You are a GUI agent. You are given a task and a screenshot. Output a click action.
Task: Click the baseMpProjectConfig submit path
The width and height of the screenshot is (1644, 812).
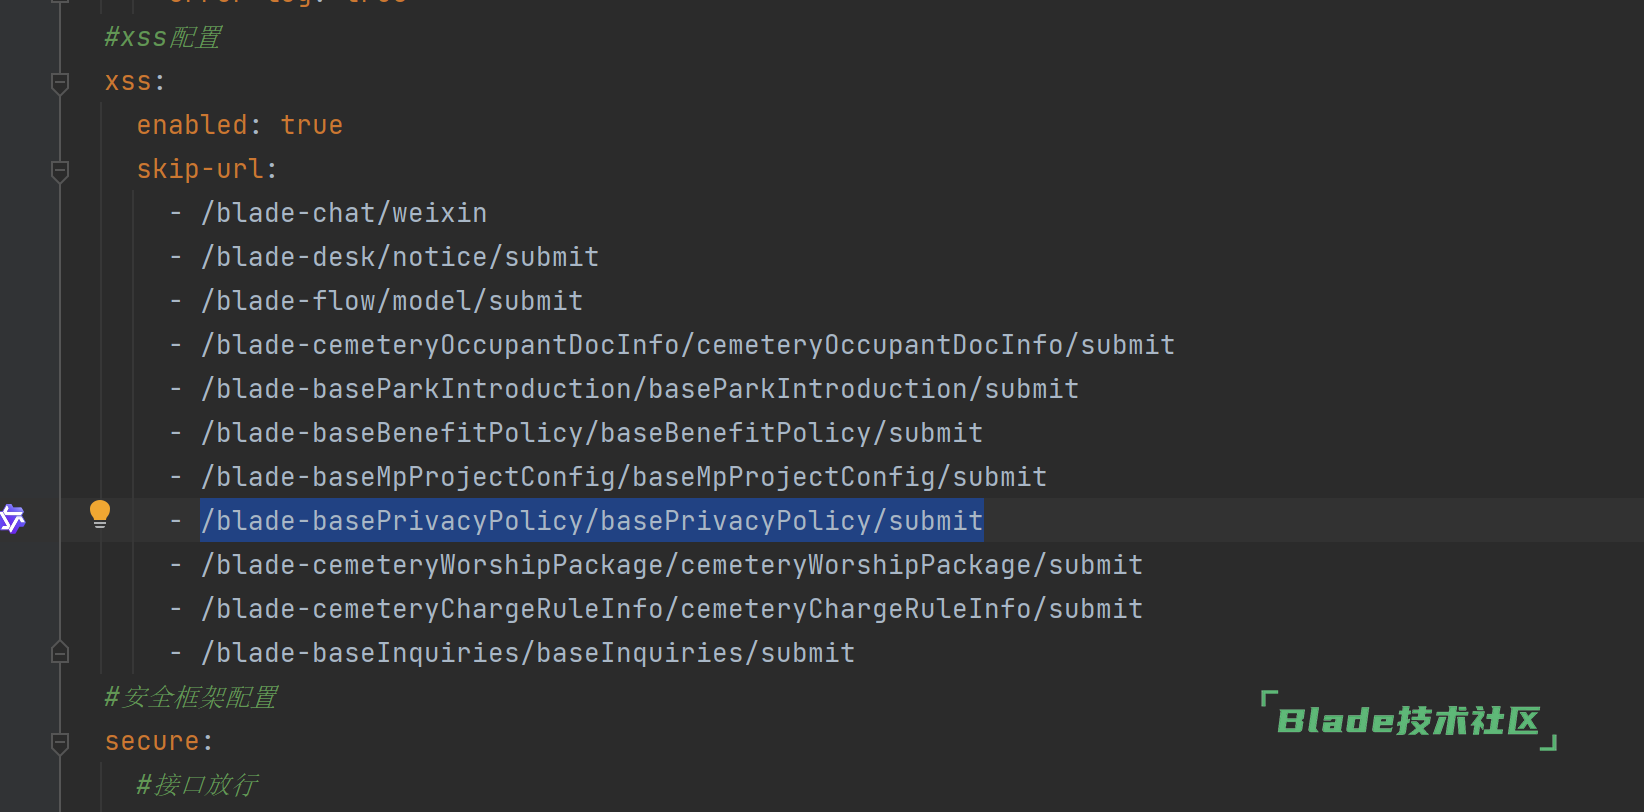(x=624, y=478)
